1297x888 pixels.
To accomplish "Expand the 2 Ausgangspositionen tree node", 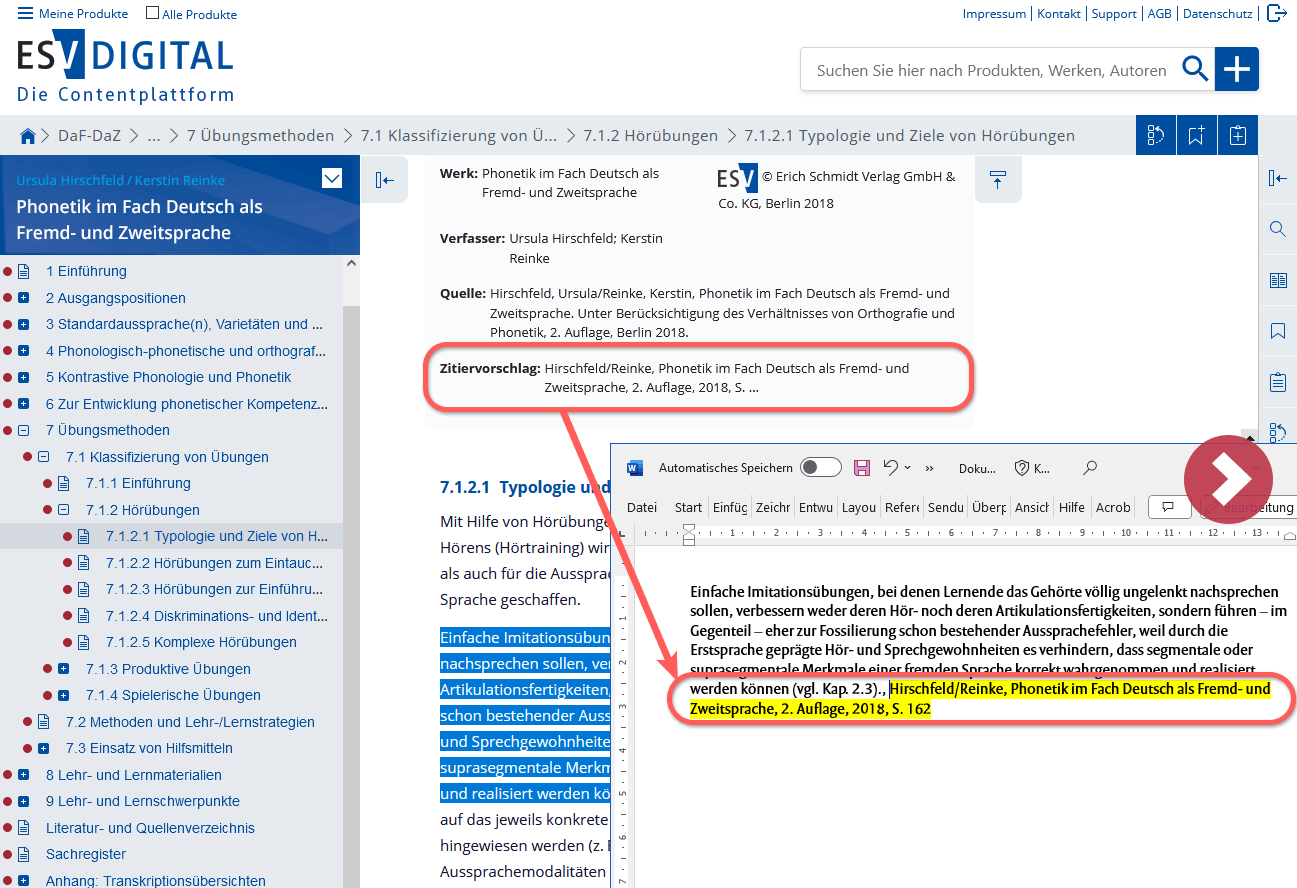I will pyautogui.click(x=24, y=298).
